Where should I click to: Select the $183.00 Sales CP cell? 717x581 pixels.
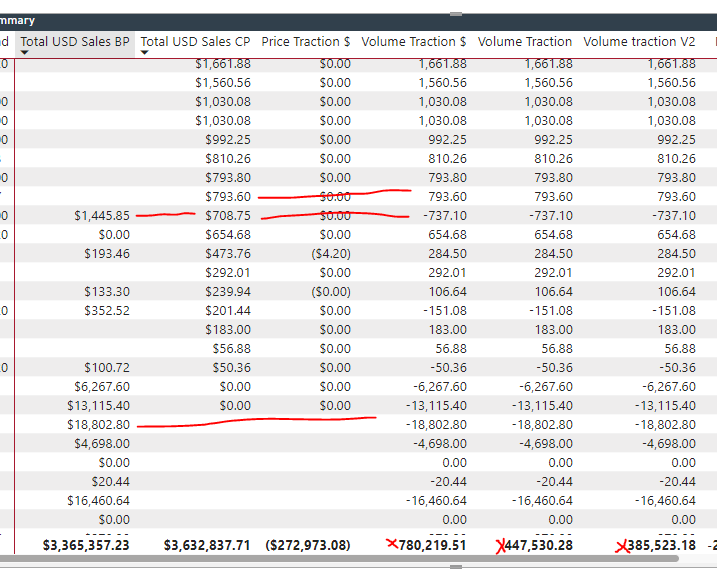(x=228, y=330)
